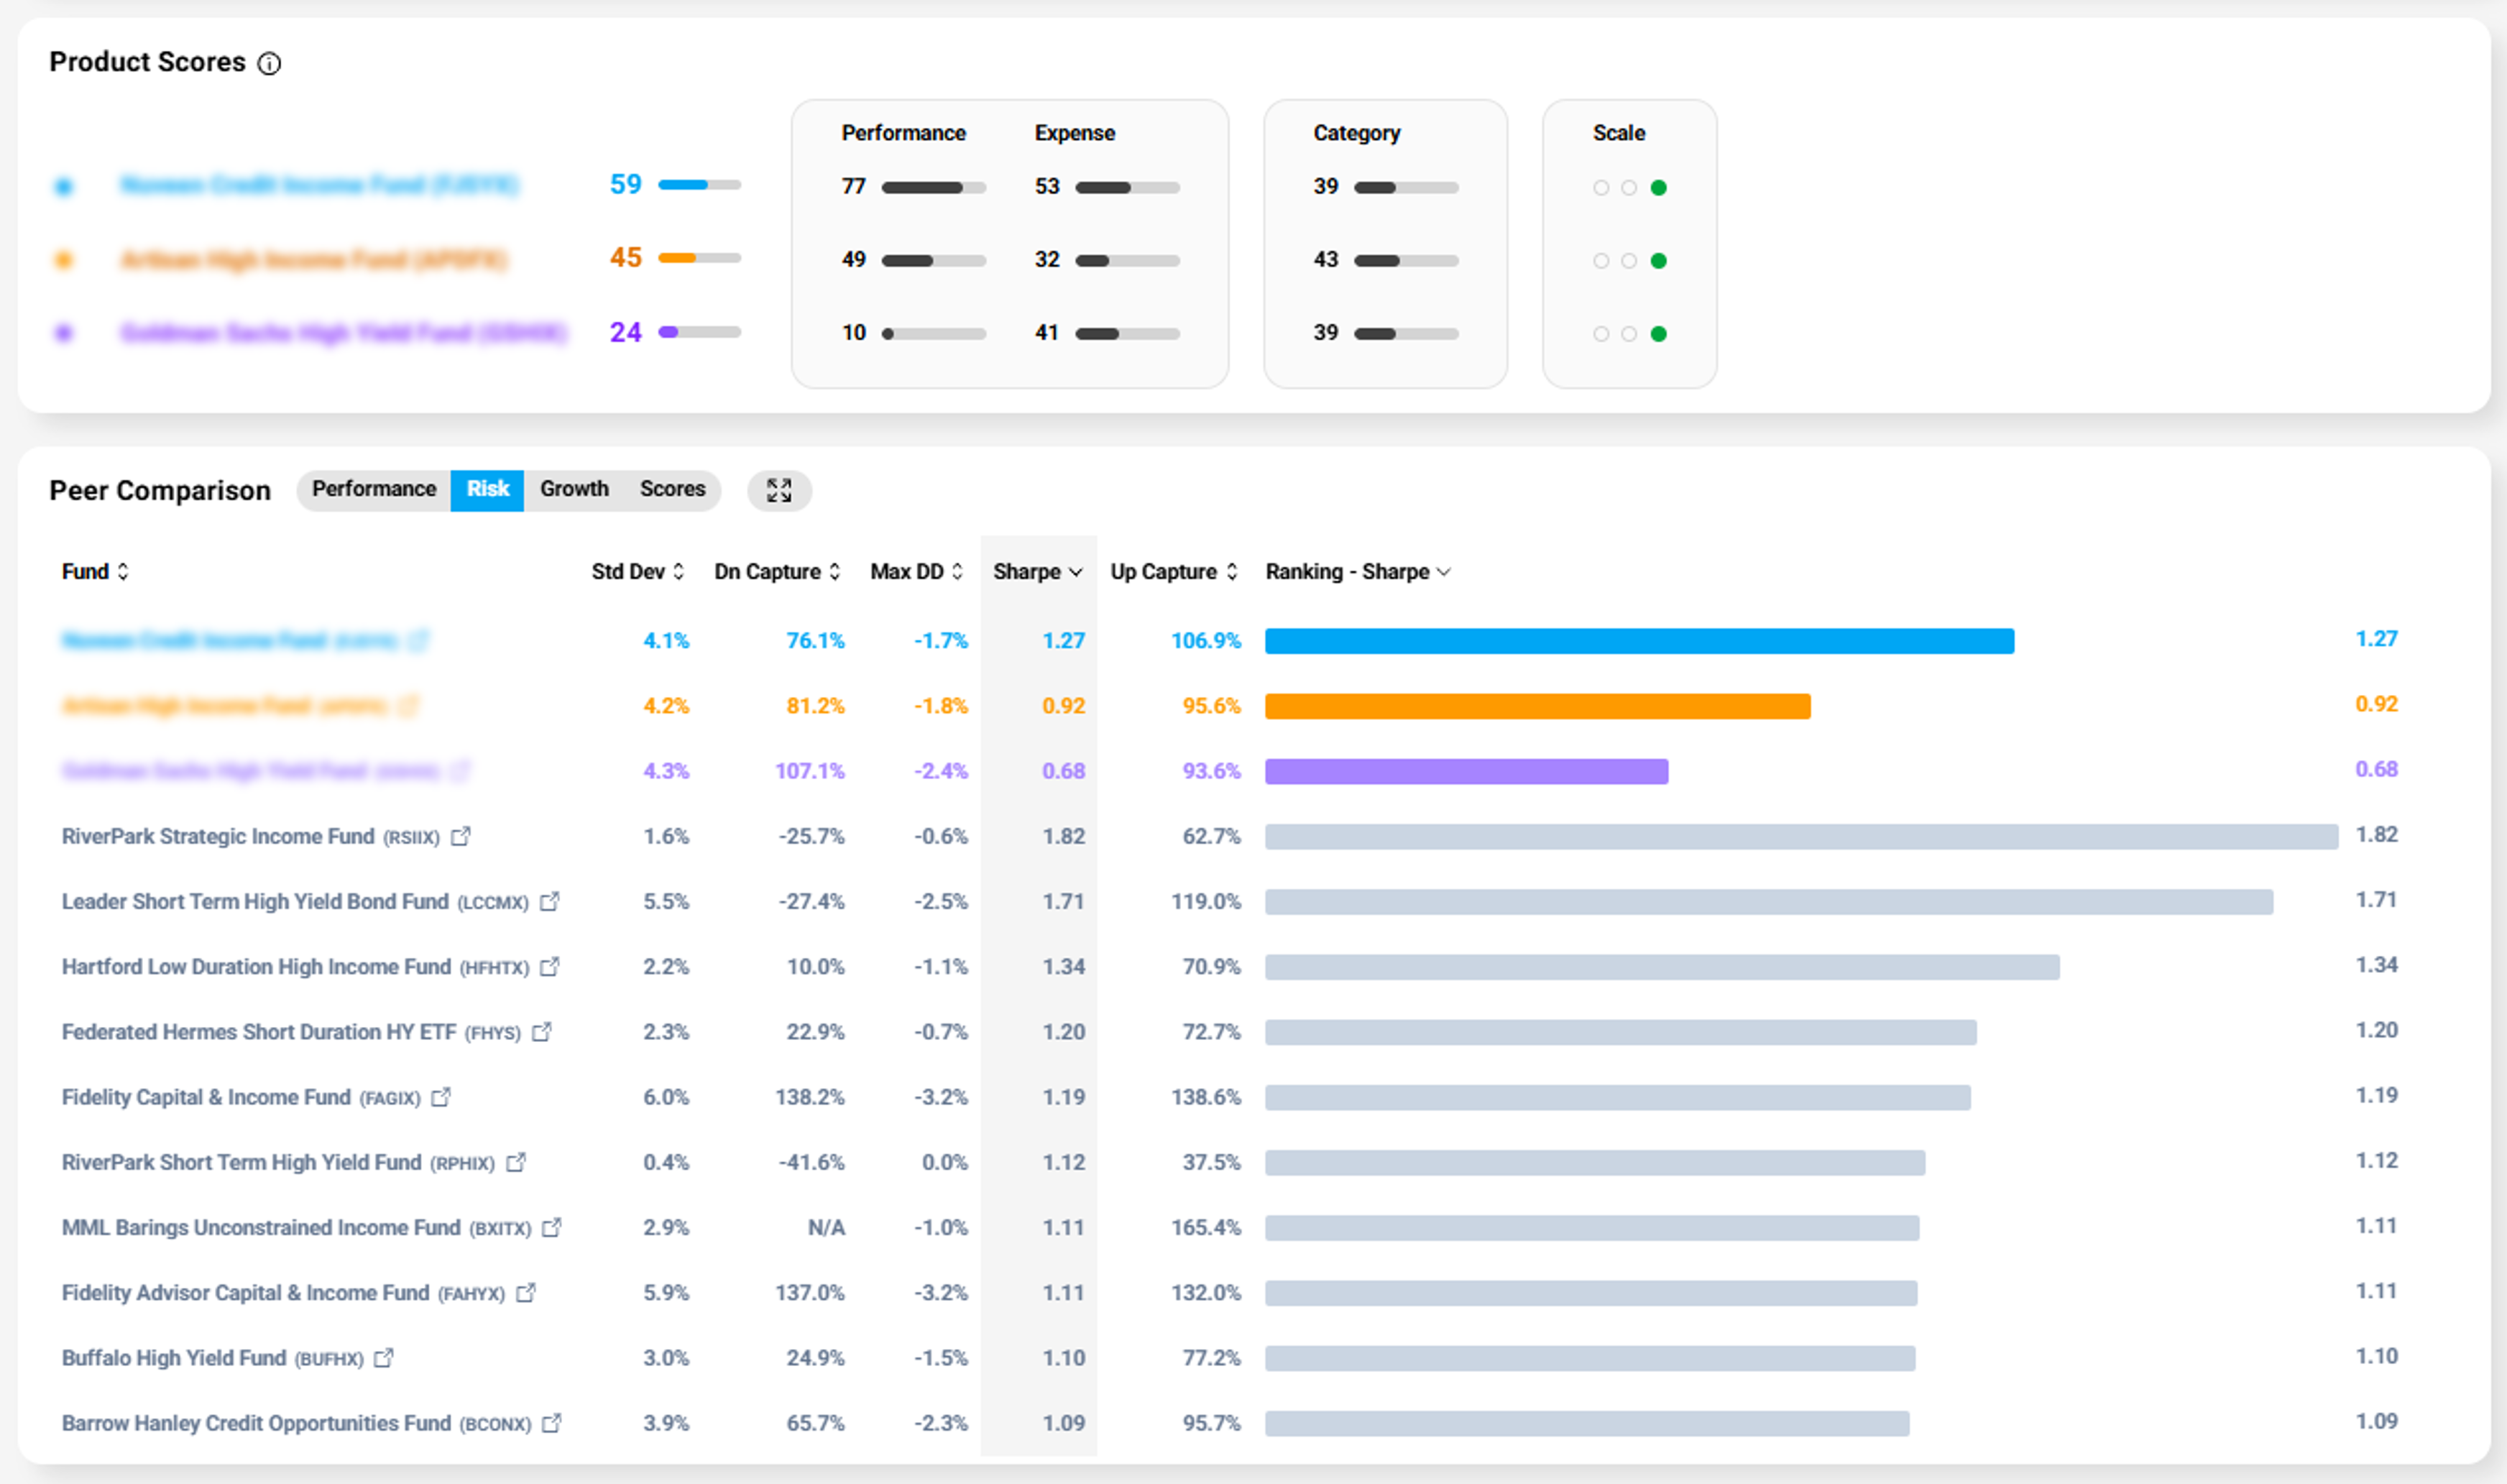2507x1484 pixels.
Task: Click middle empty Scale dot in top row
Action: [1629, 188]
